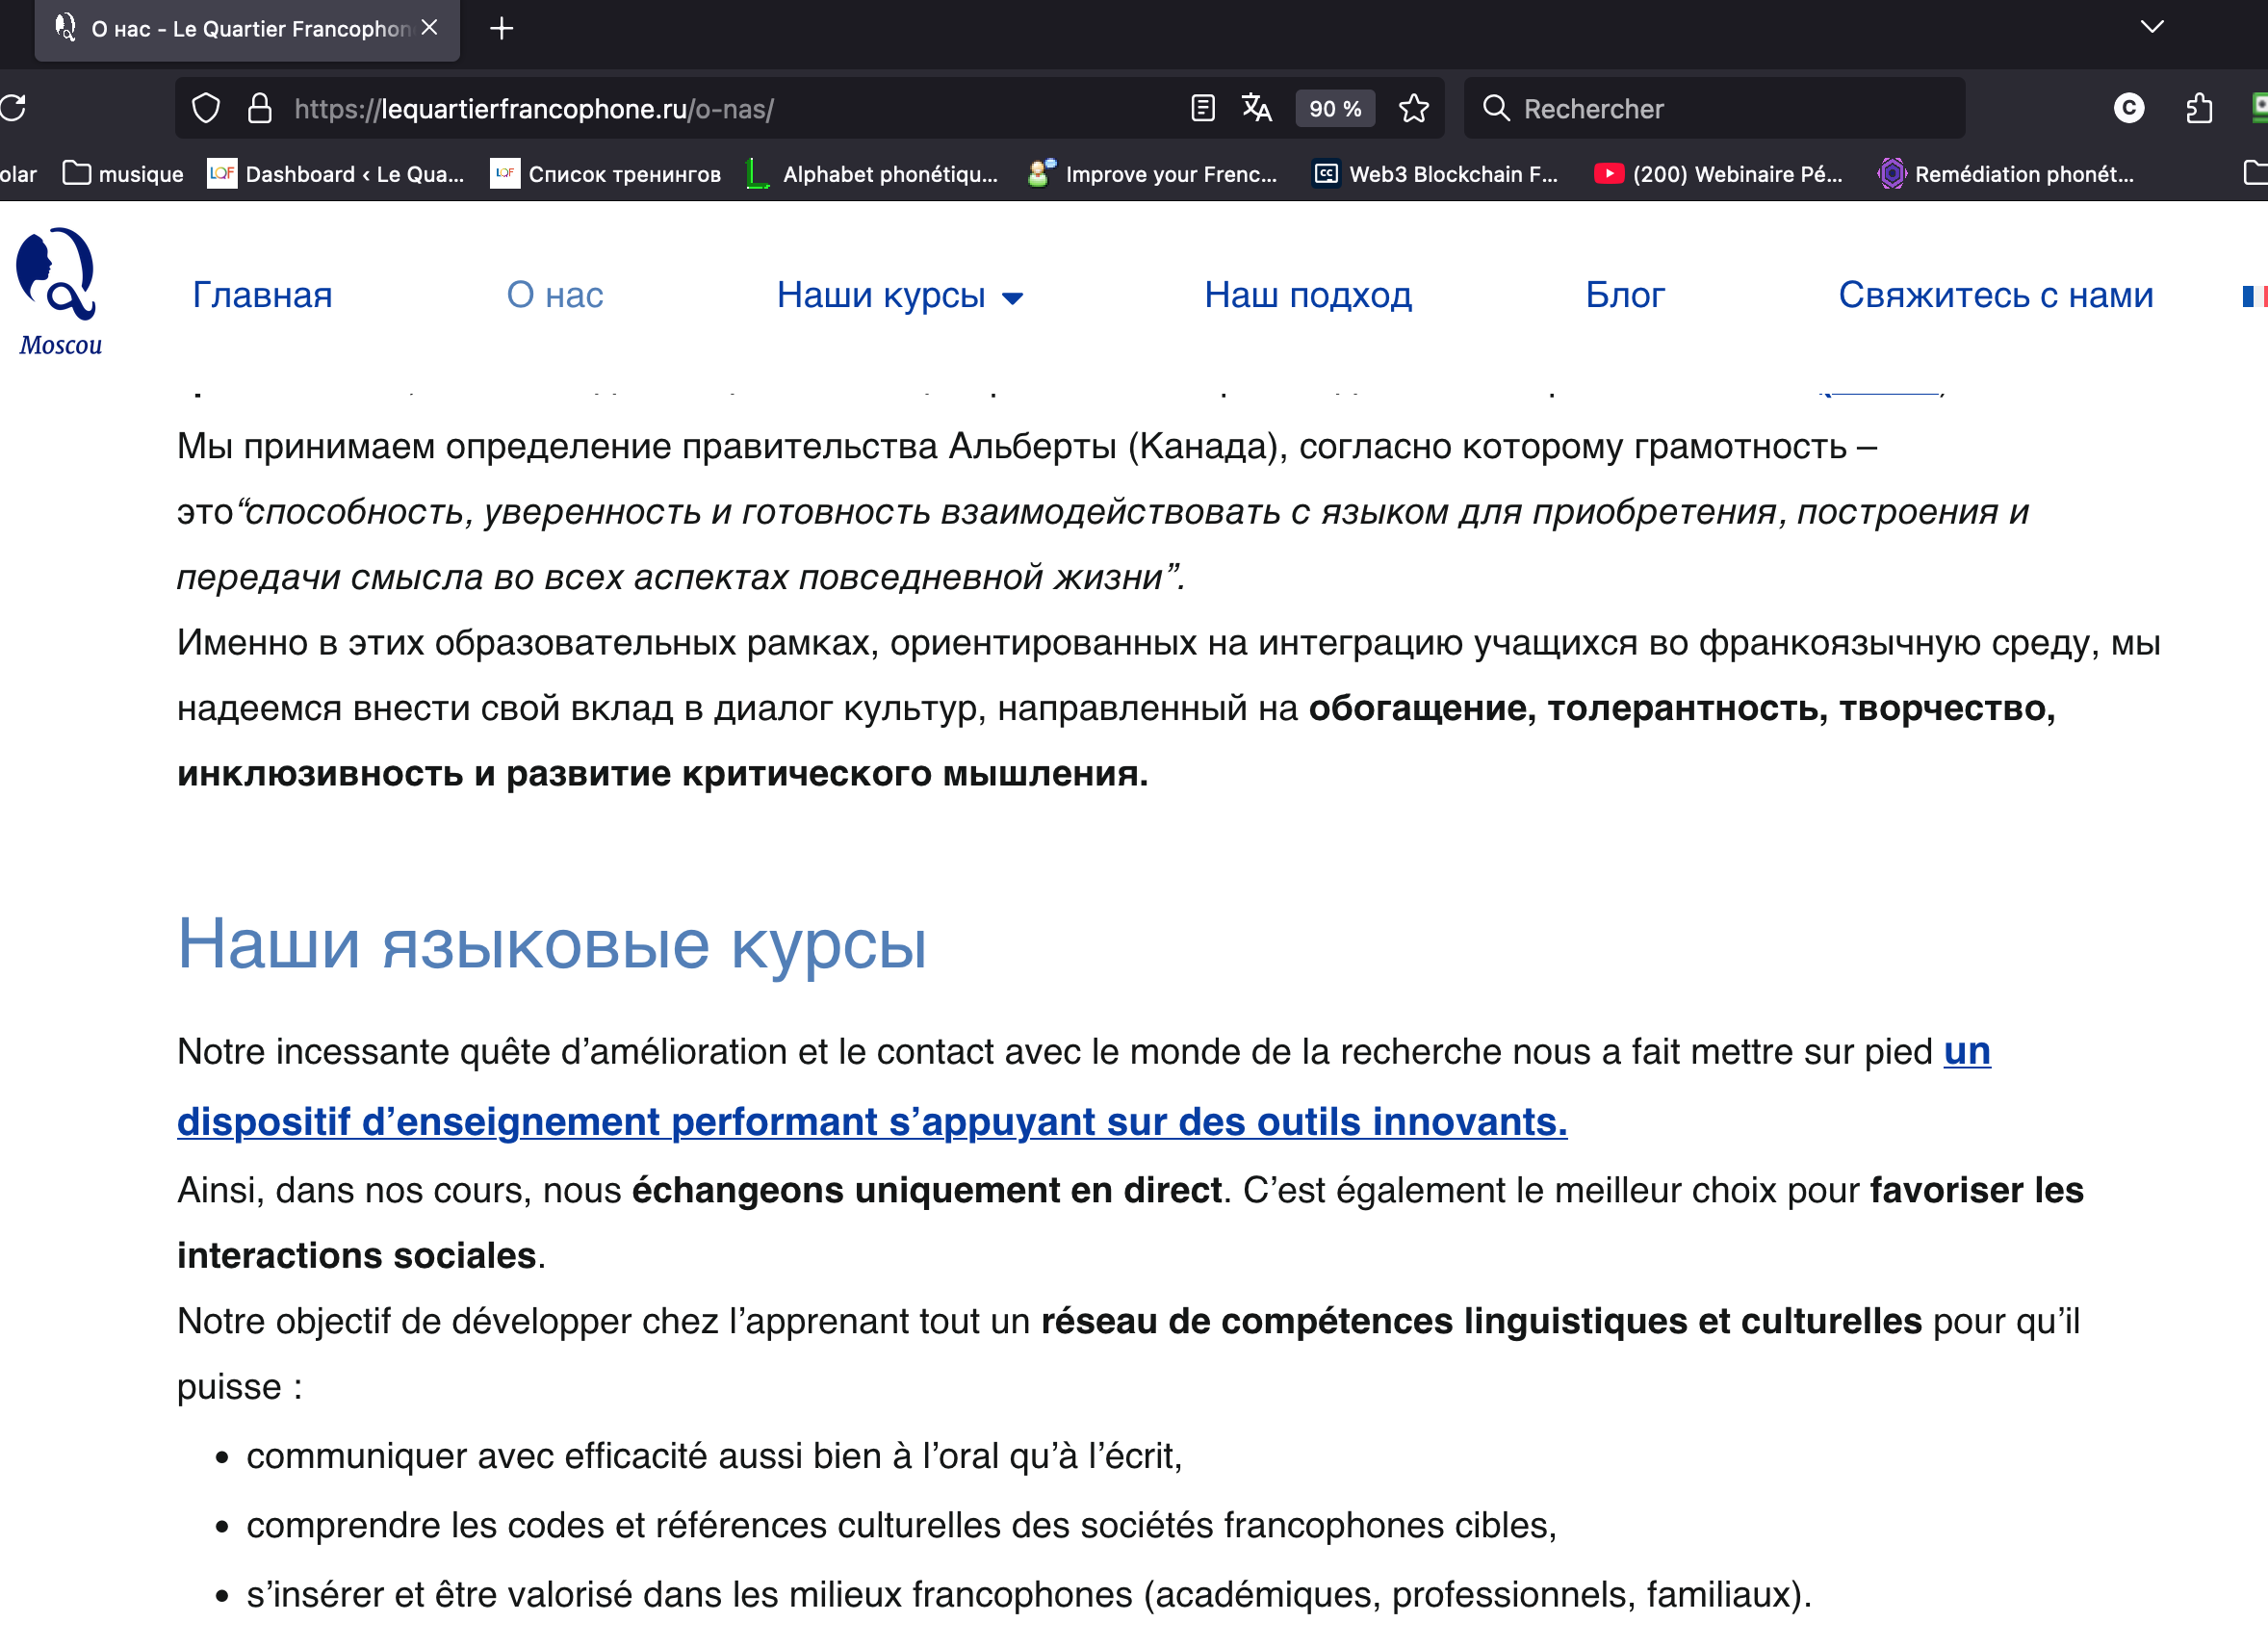Follow the 'dispositif d'enseignement performant' link
2268x1648 pixels.
pos(872,1122)
